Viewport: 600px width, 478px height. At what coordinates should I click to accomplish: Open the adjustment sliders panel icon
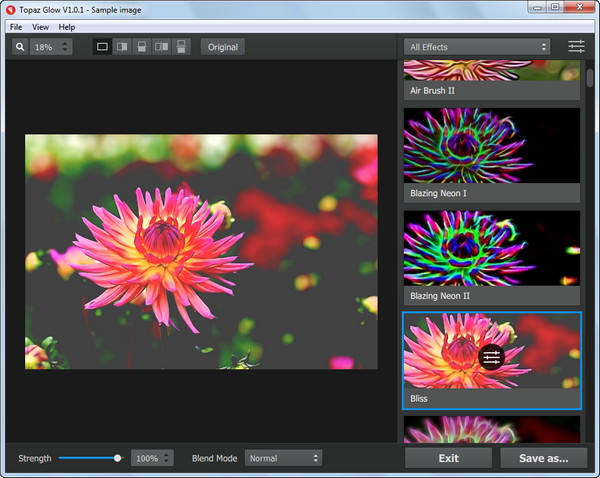coord(576,47)
